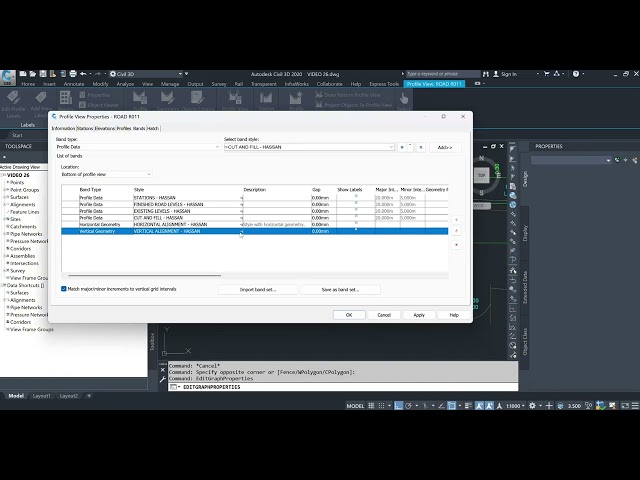
Task: Click the pick band style icon before Add button
Action: 421,147
